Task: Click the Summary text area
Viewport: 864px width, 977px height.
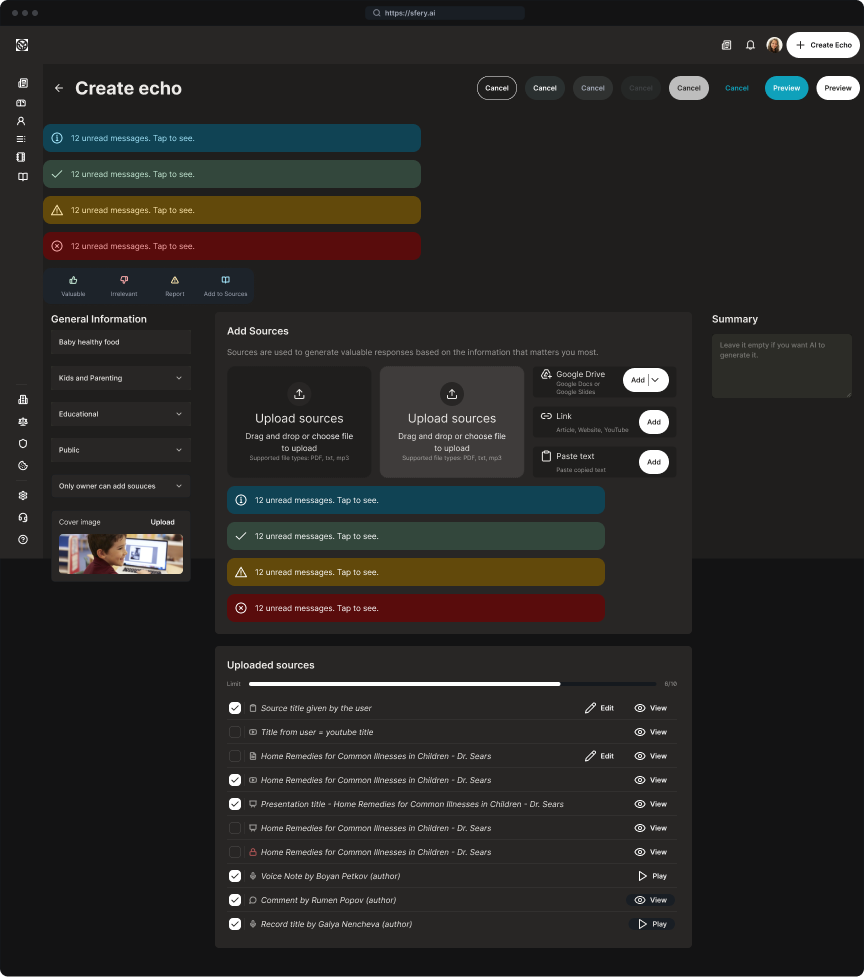Action: (x=781, y=366)
